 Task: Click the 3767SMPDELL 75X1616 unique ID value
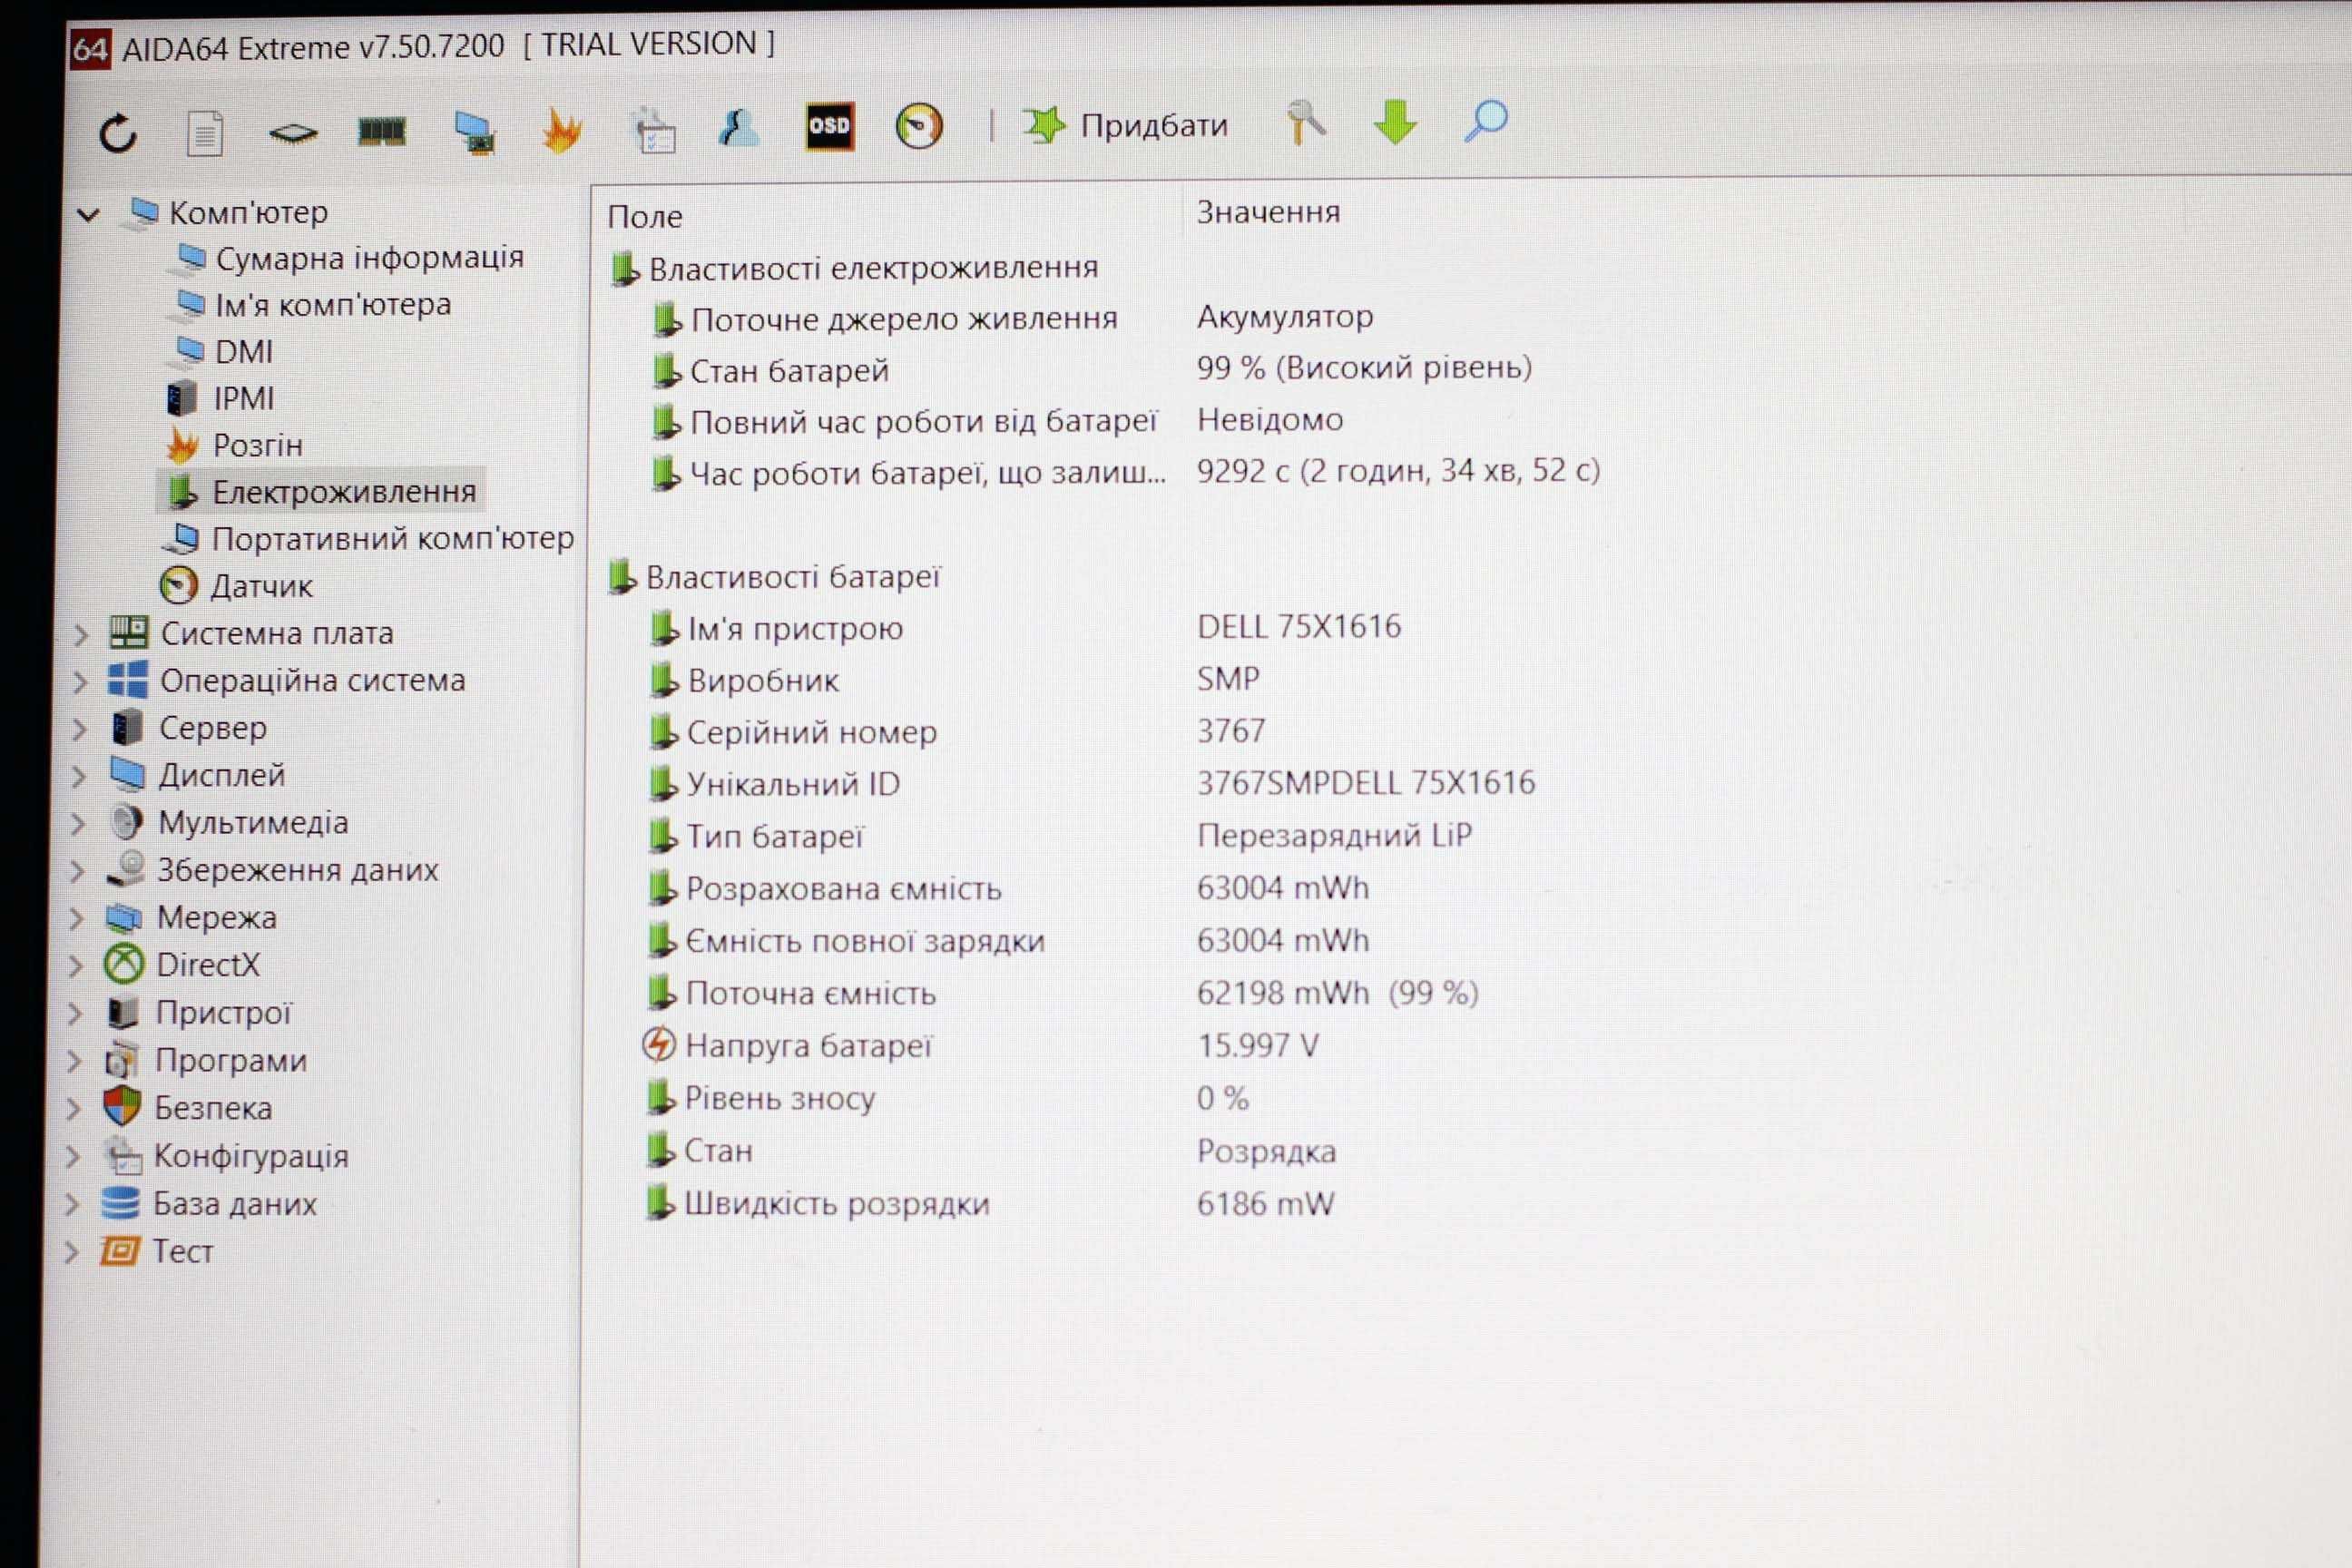1366,783
